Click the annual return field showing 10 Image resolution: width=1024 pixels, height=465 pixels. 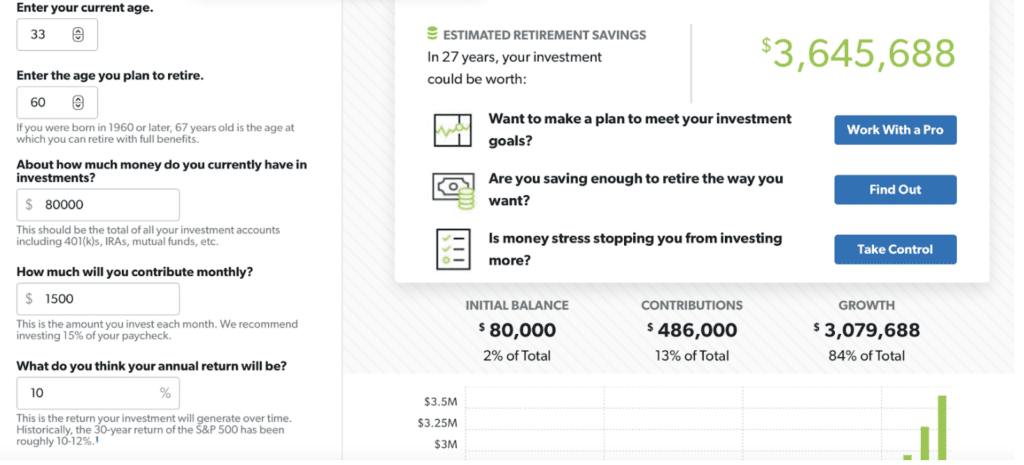click(98, 393)
